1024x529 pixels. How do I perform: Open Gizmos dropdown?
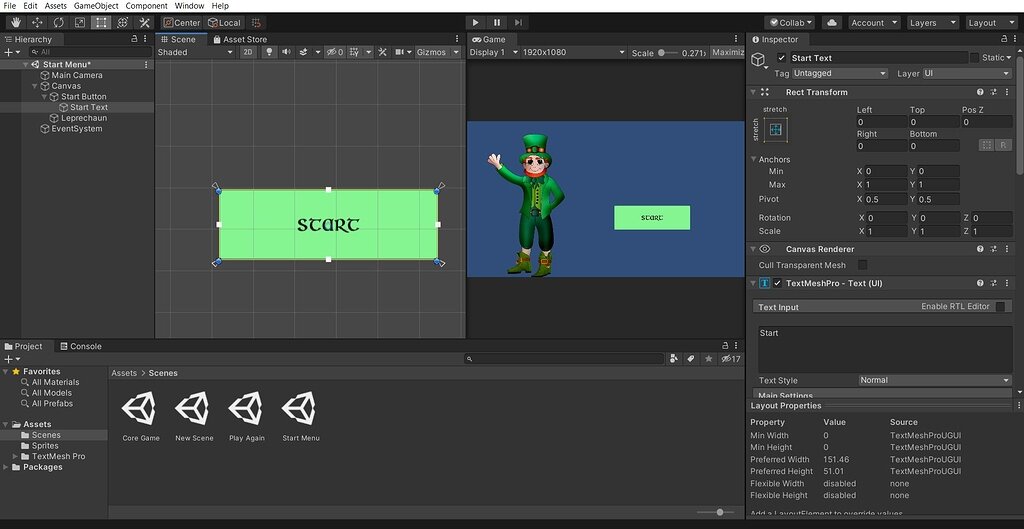click(x=438, y=52)
